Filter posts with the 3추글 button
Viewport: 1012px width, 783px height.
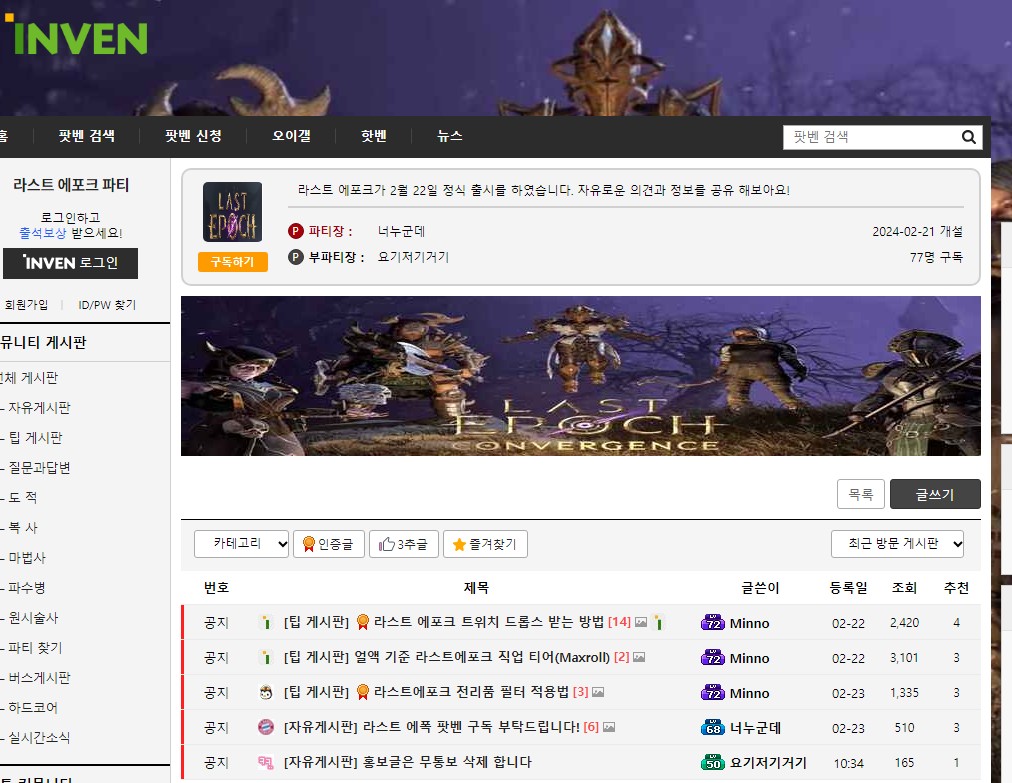tap(404, 544)
